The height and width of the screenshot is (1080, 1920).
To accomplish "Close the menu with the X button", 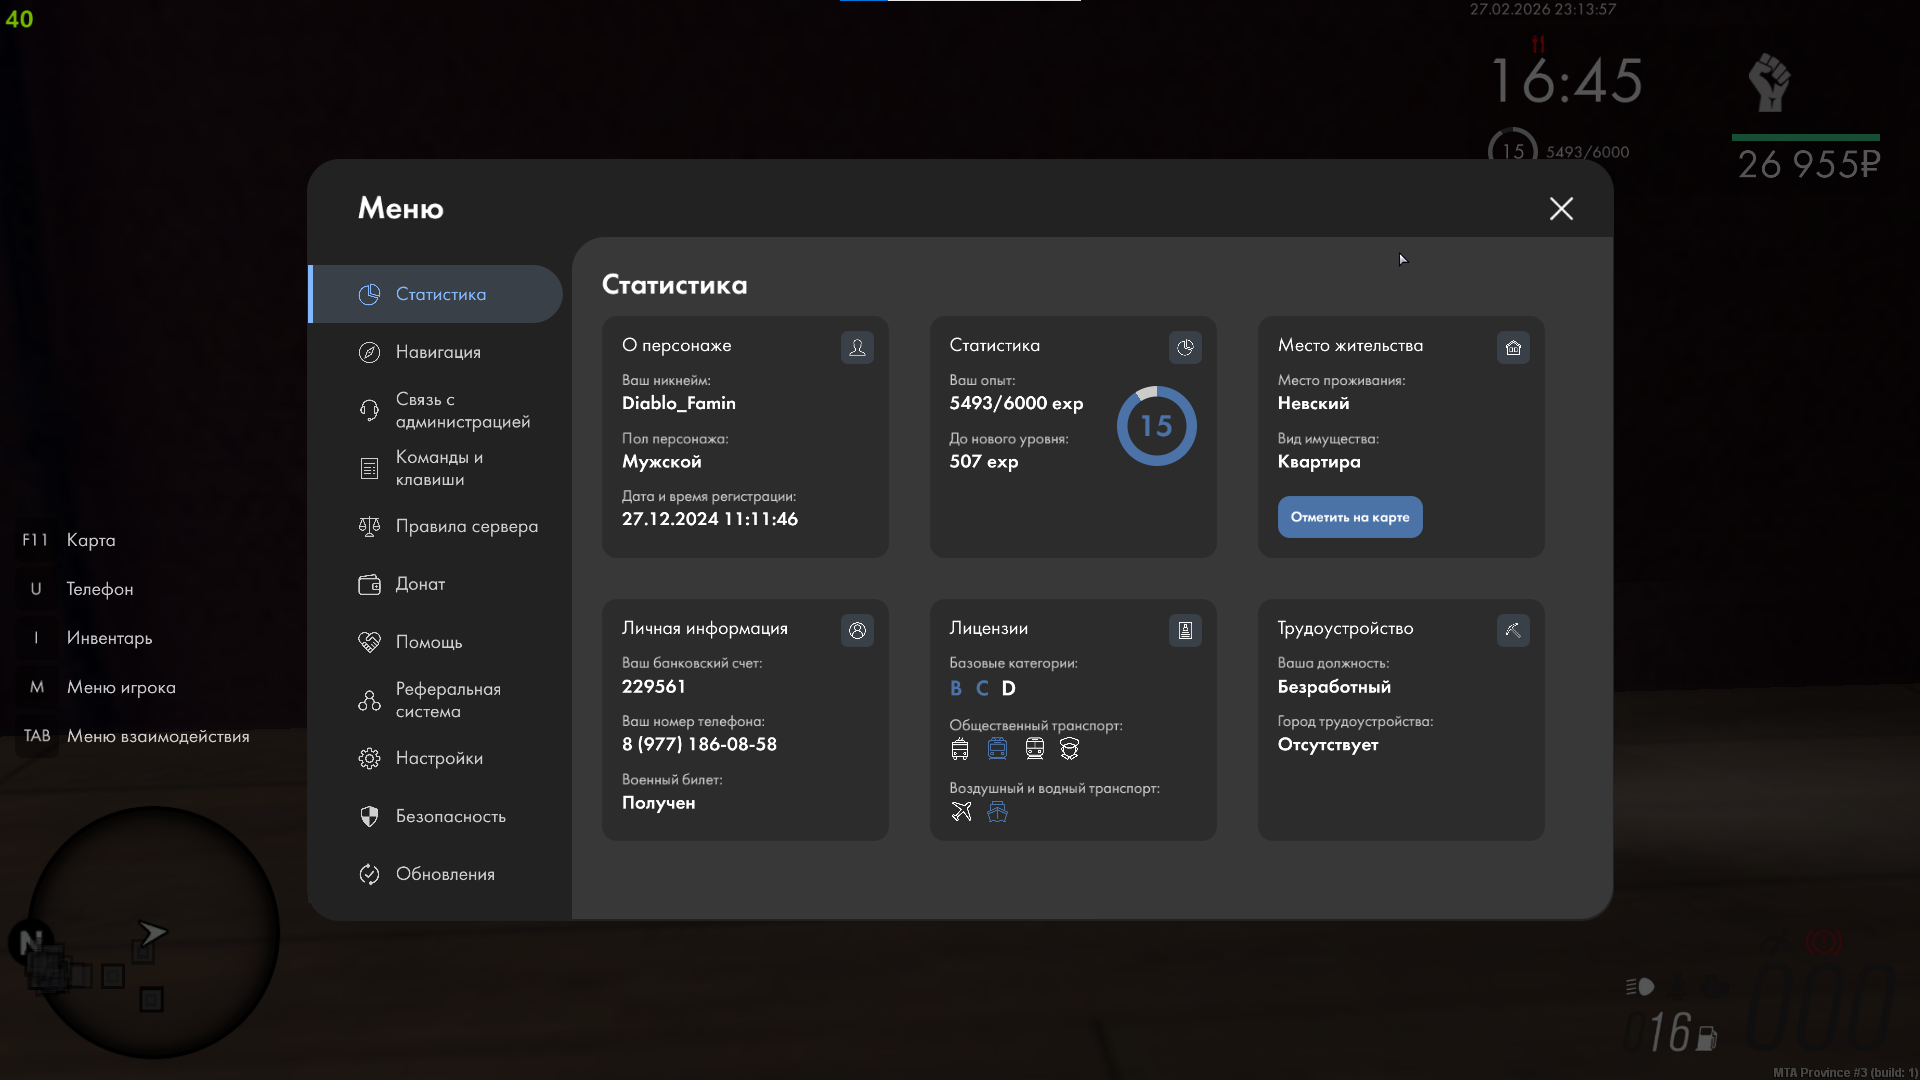I will 1561,208.
